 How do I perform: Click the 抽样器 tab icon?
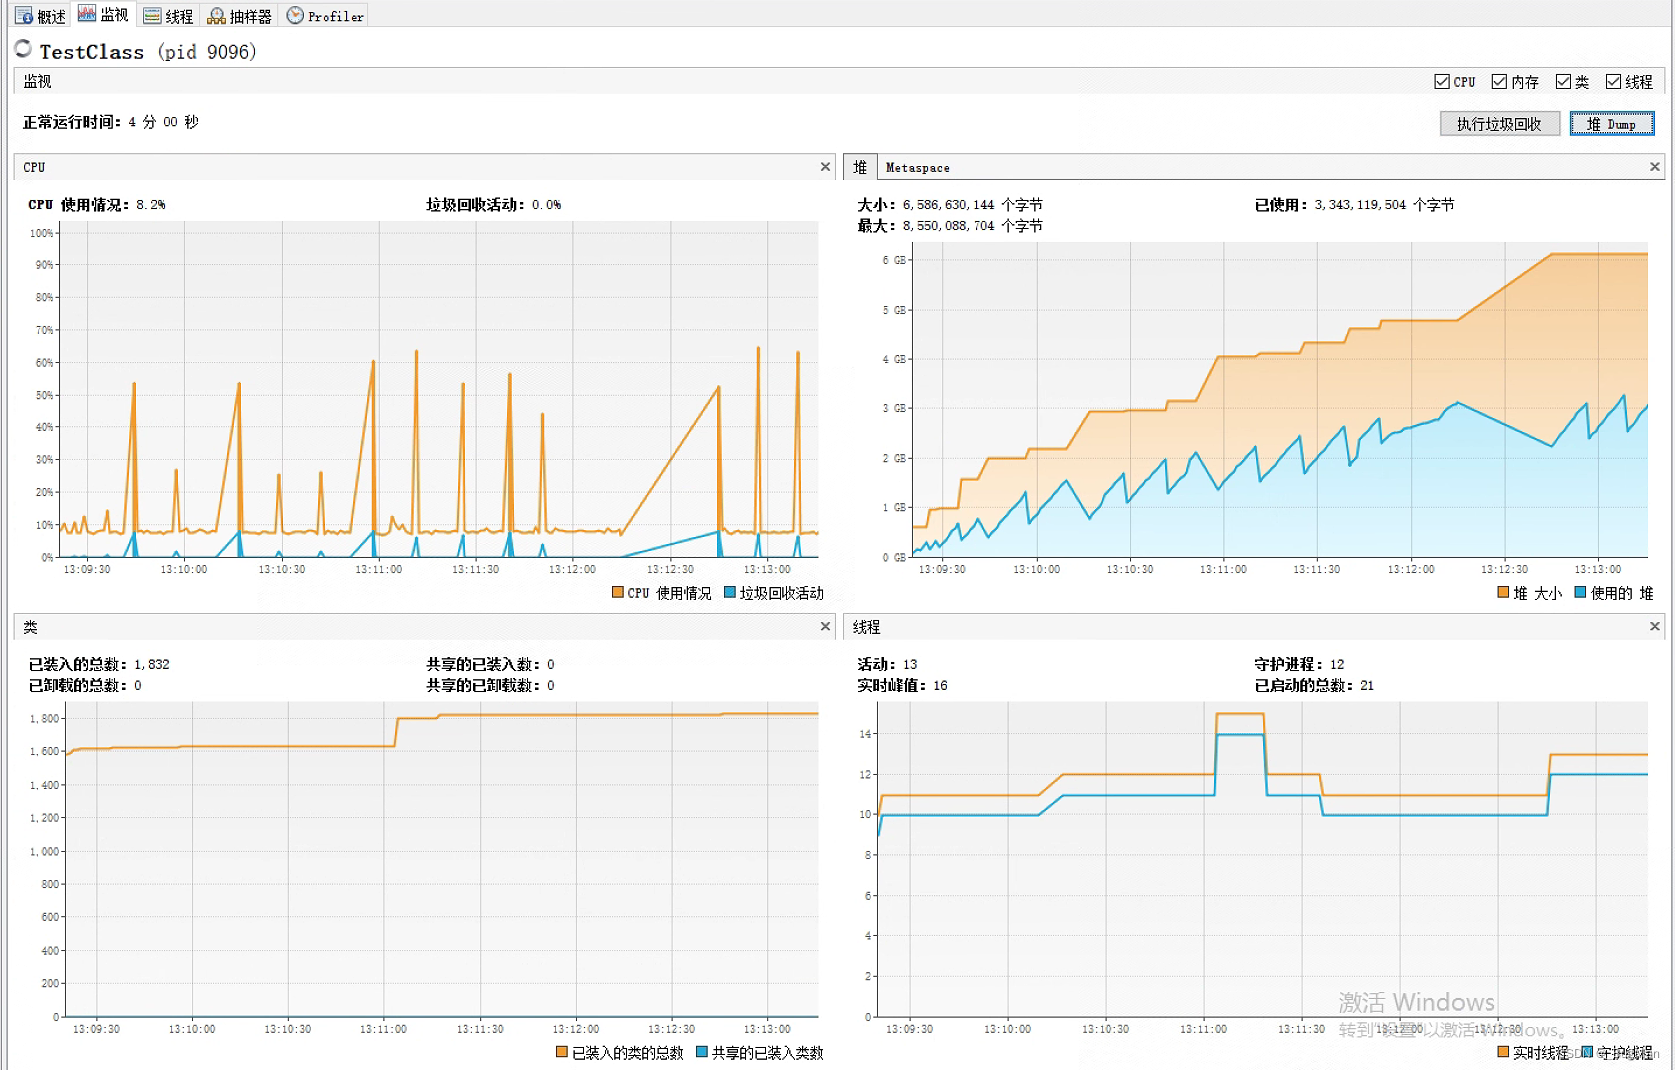point(216,15)
